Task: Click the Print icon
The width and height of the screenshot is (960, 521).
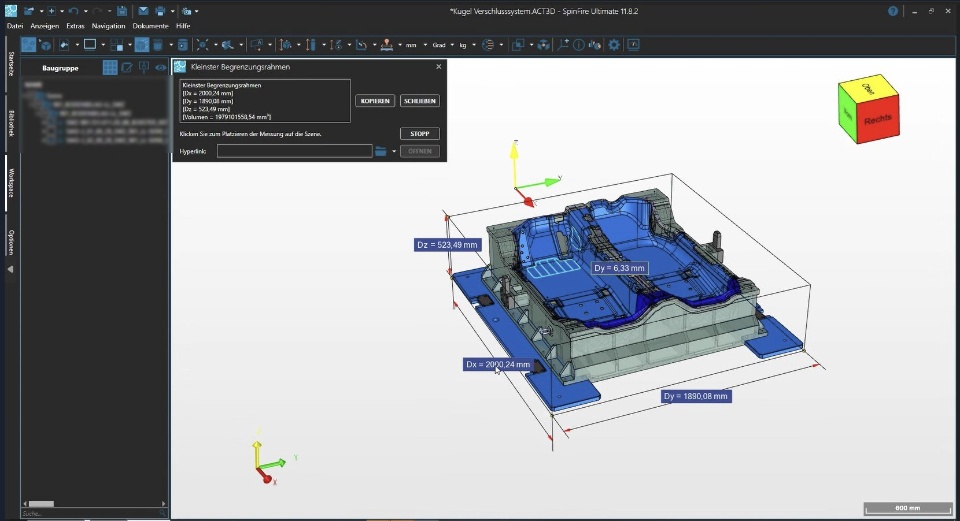Action: [160, 11]
